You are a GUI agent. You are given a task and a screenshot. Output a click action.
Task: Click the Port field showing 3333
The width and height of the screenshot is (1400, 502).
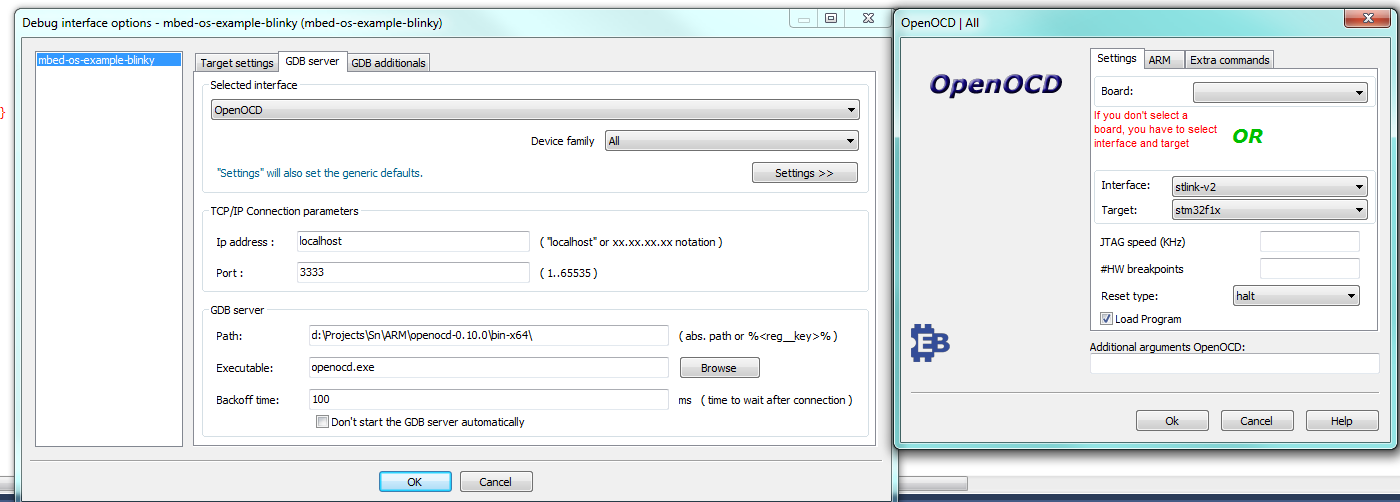[413, 272]
